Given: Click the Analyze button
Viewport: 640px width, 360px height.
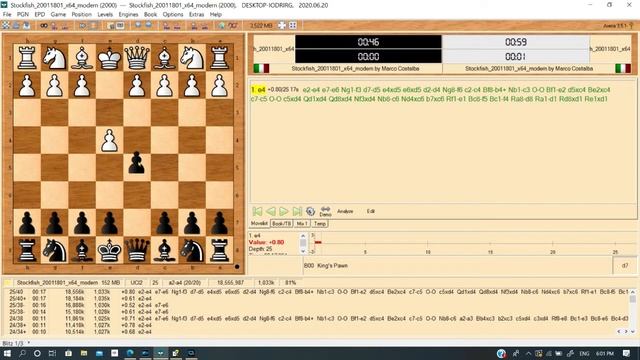Looking at the screenshot, I should pos(345,211).
